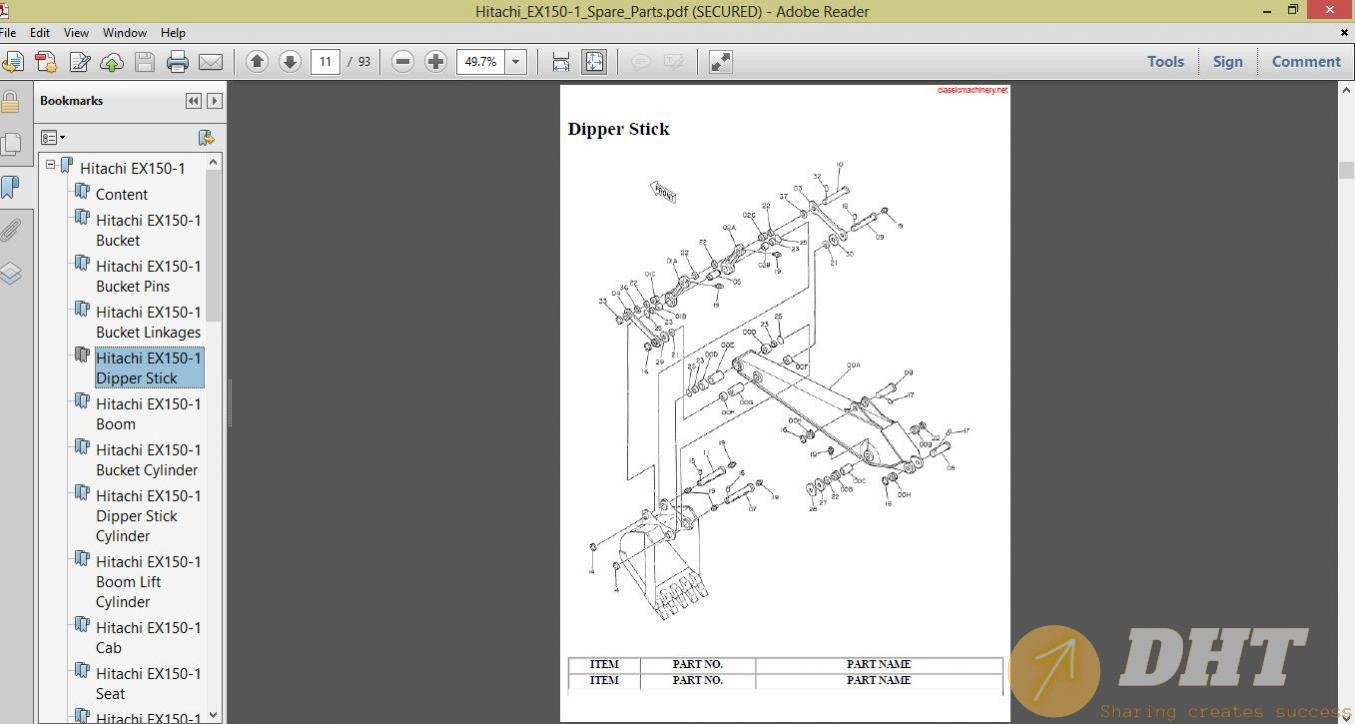Open the Sign pane

click(1227, 62)
